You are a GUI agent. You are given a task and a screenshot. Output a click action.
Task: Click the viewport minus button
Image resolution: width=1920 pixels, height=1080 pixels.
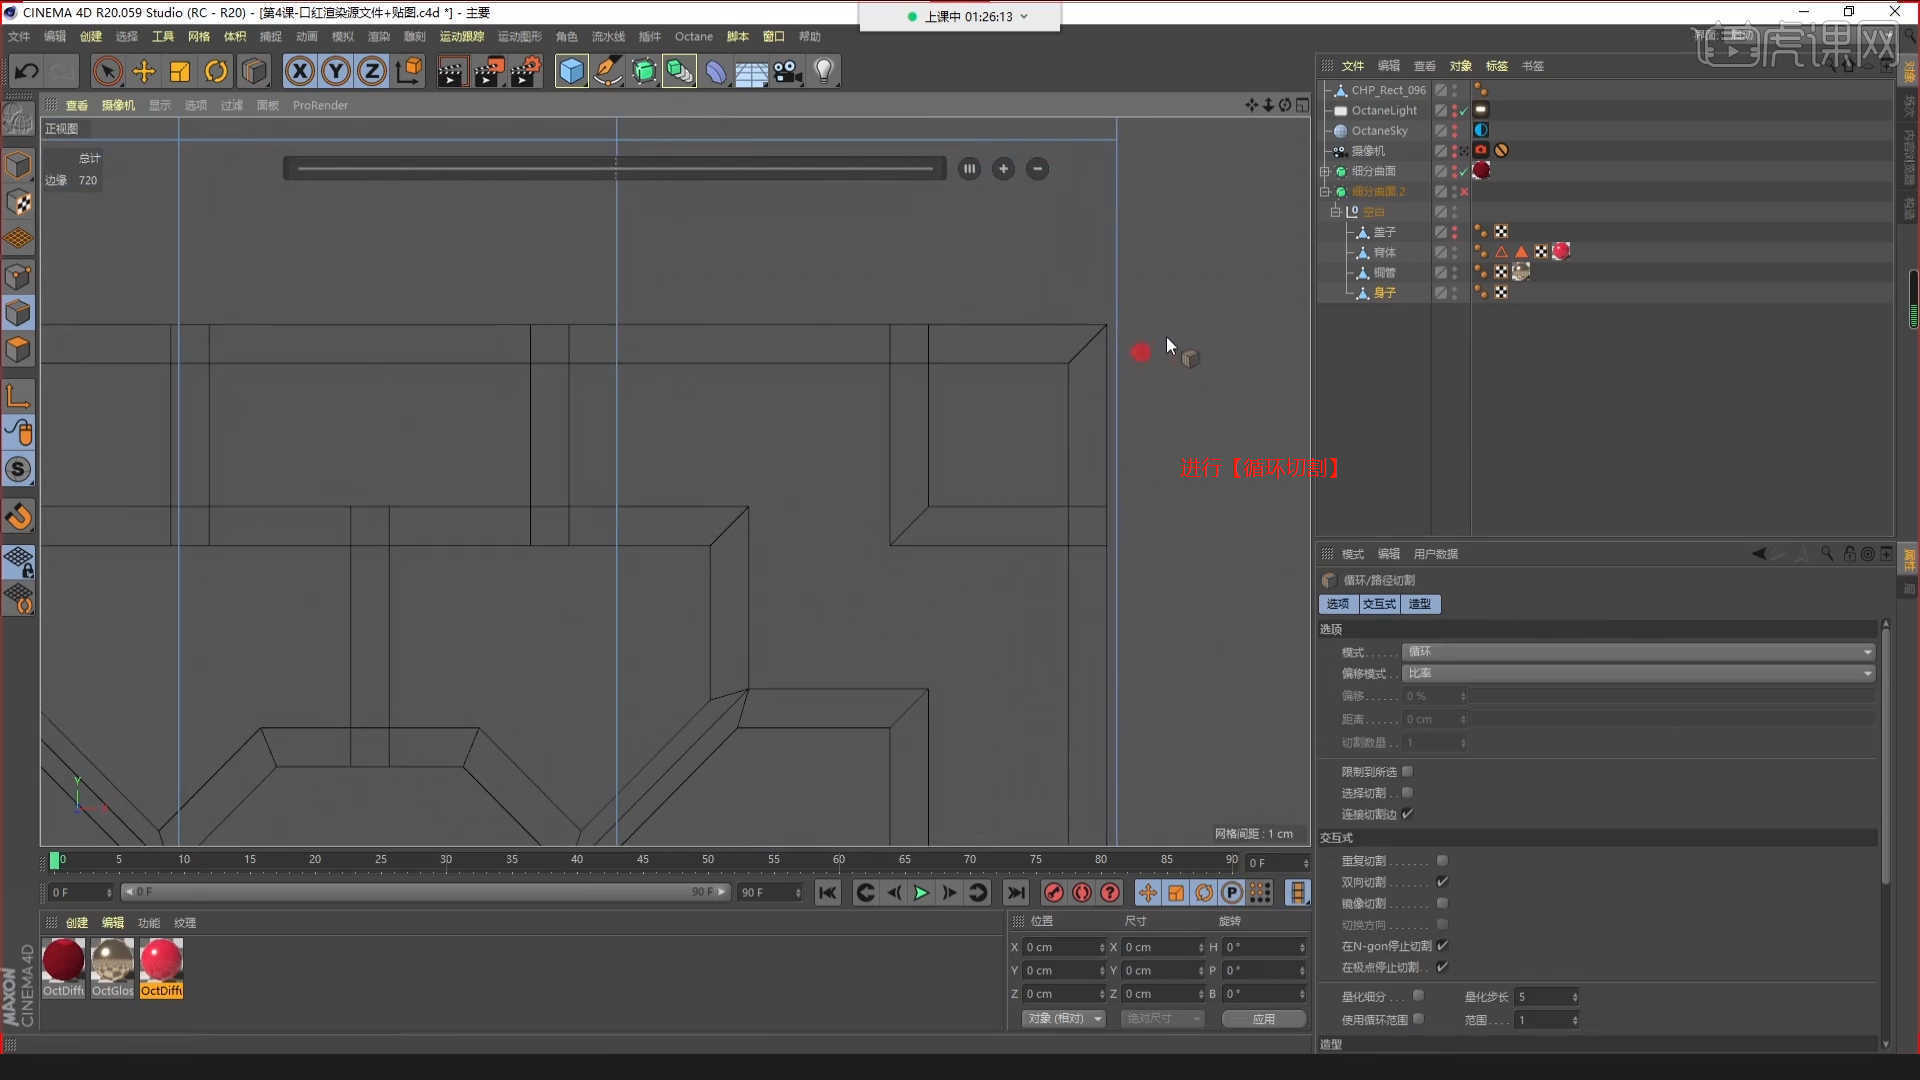(1037, 169)
